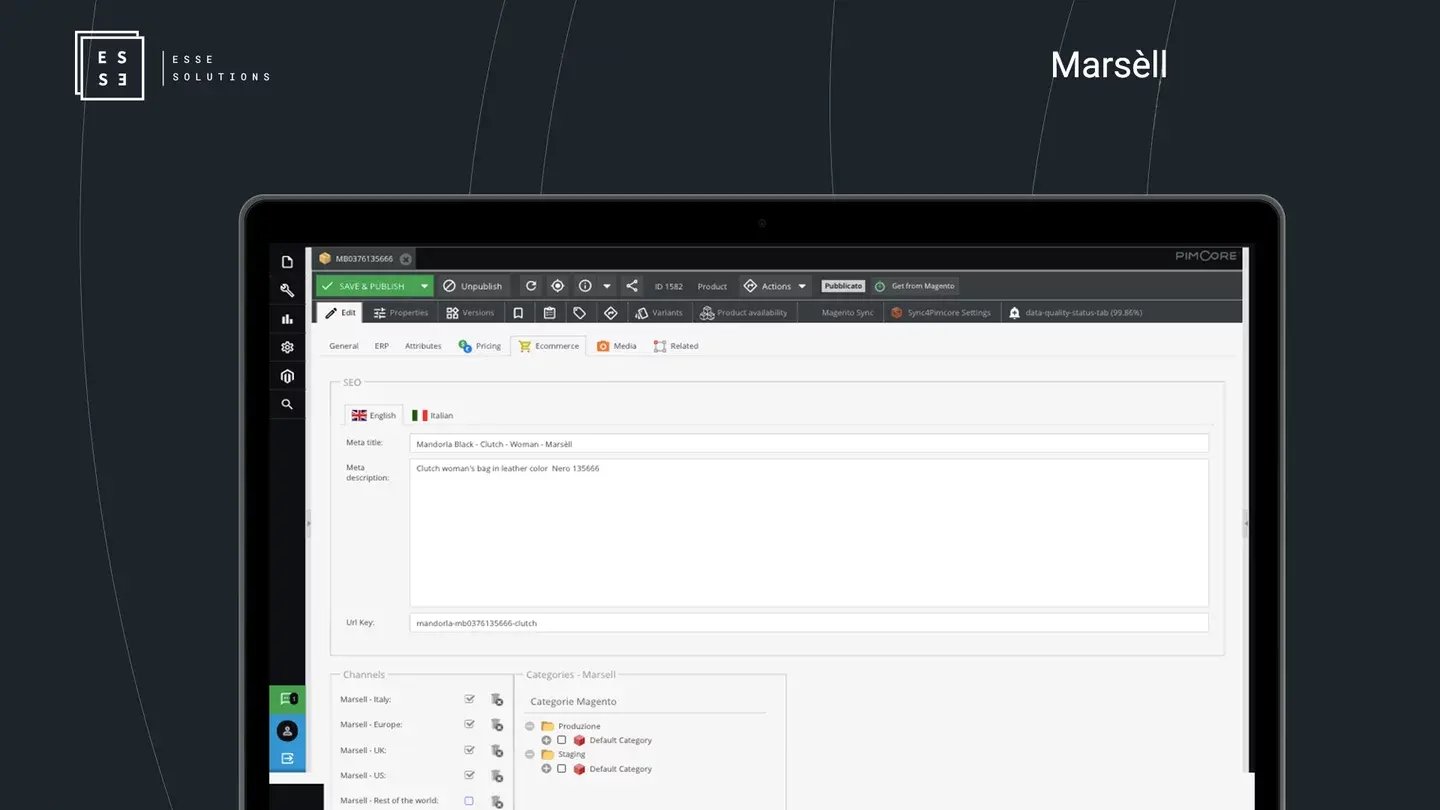The height and width of the screenshot is (810, 1440).
Task: Open the search panel in the left sidebar
Action: pos(288,404)
